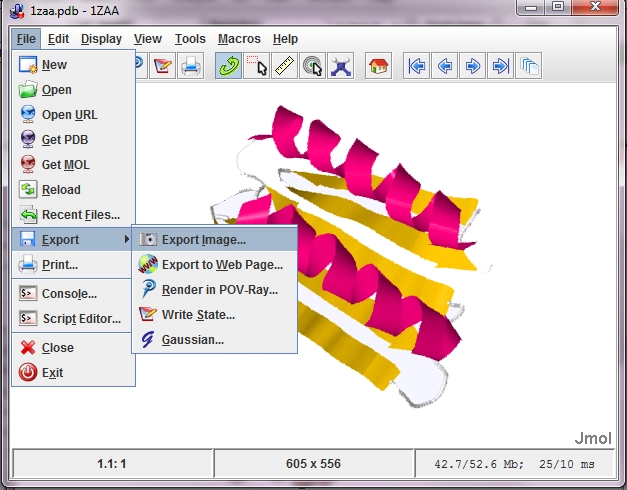This screenshot has height=490, width=627.
Task: Click the Export Image camera icon
Action: point(148,239)
